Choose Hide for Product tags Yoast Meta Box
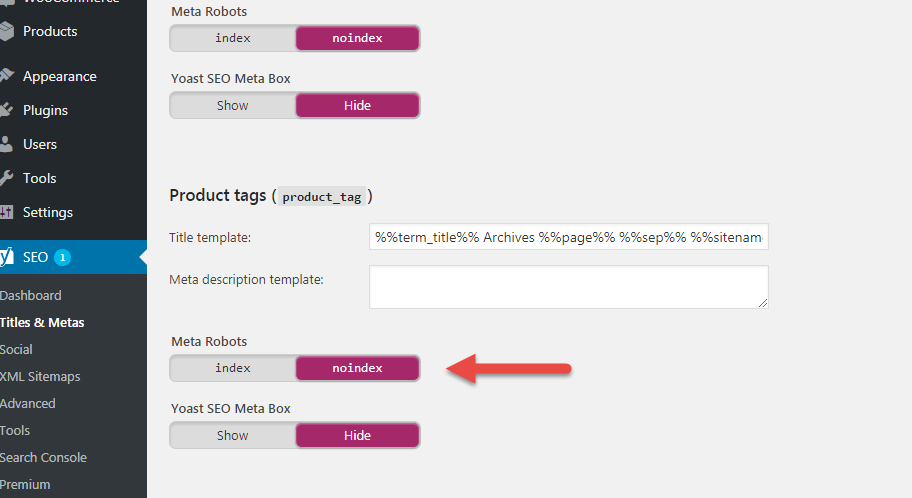Image resolution: width=912 pixels, height=498 pixels. pyautogui.click(x=357, y=436)
